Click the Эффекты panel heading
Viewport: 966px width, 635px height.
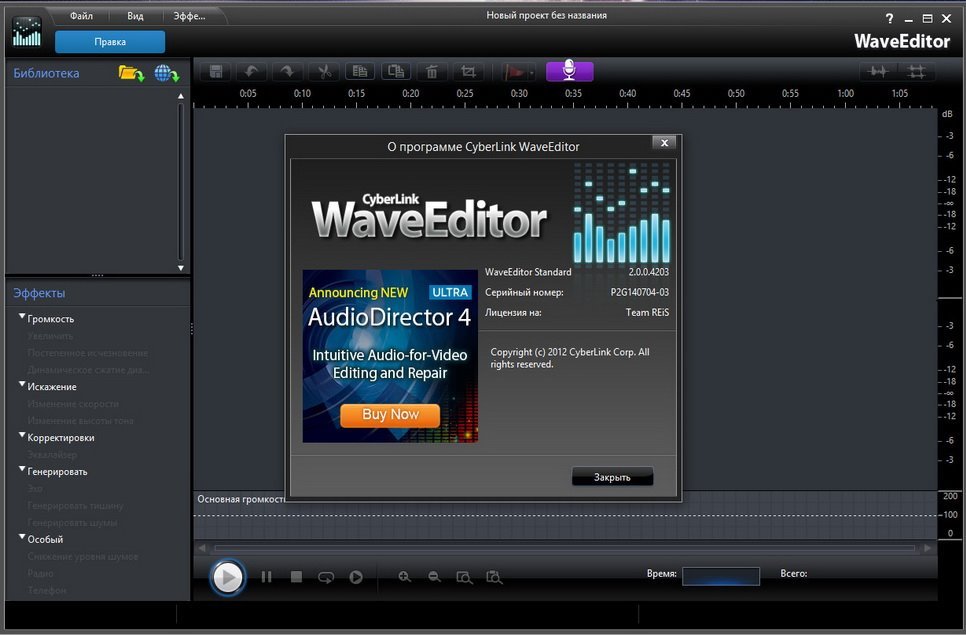tap(39, 293)
